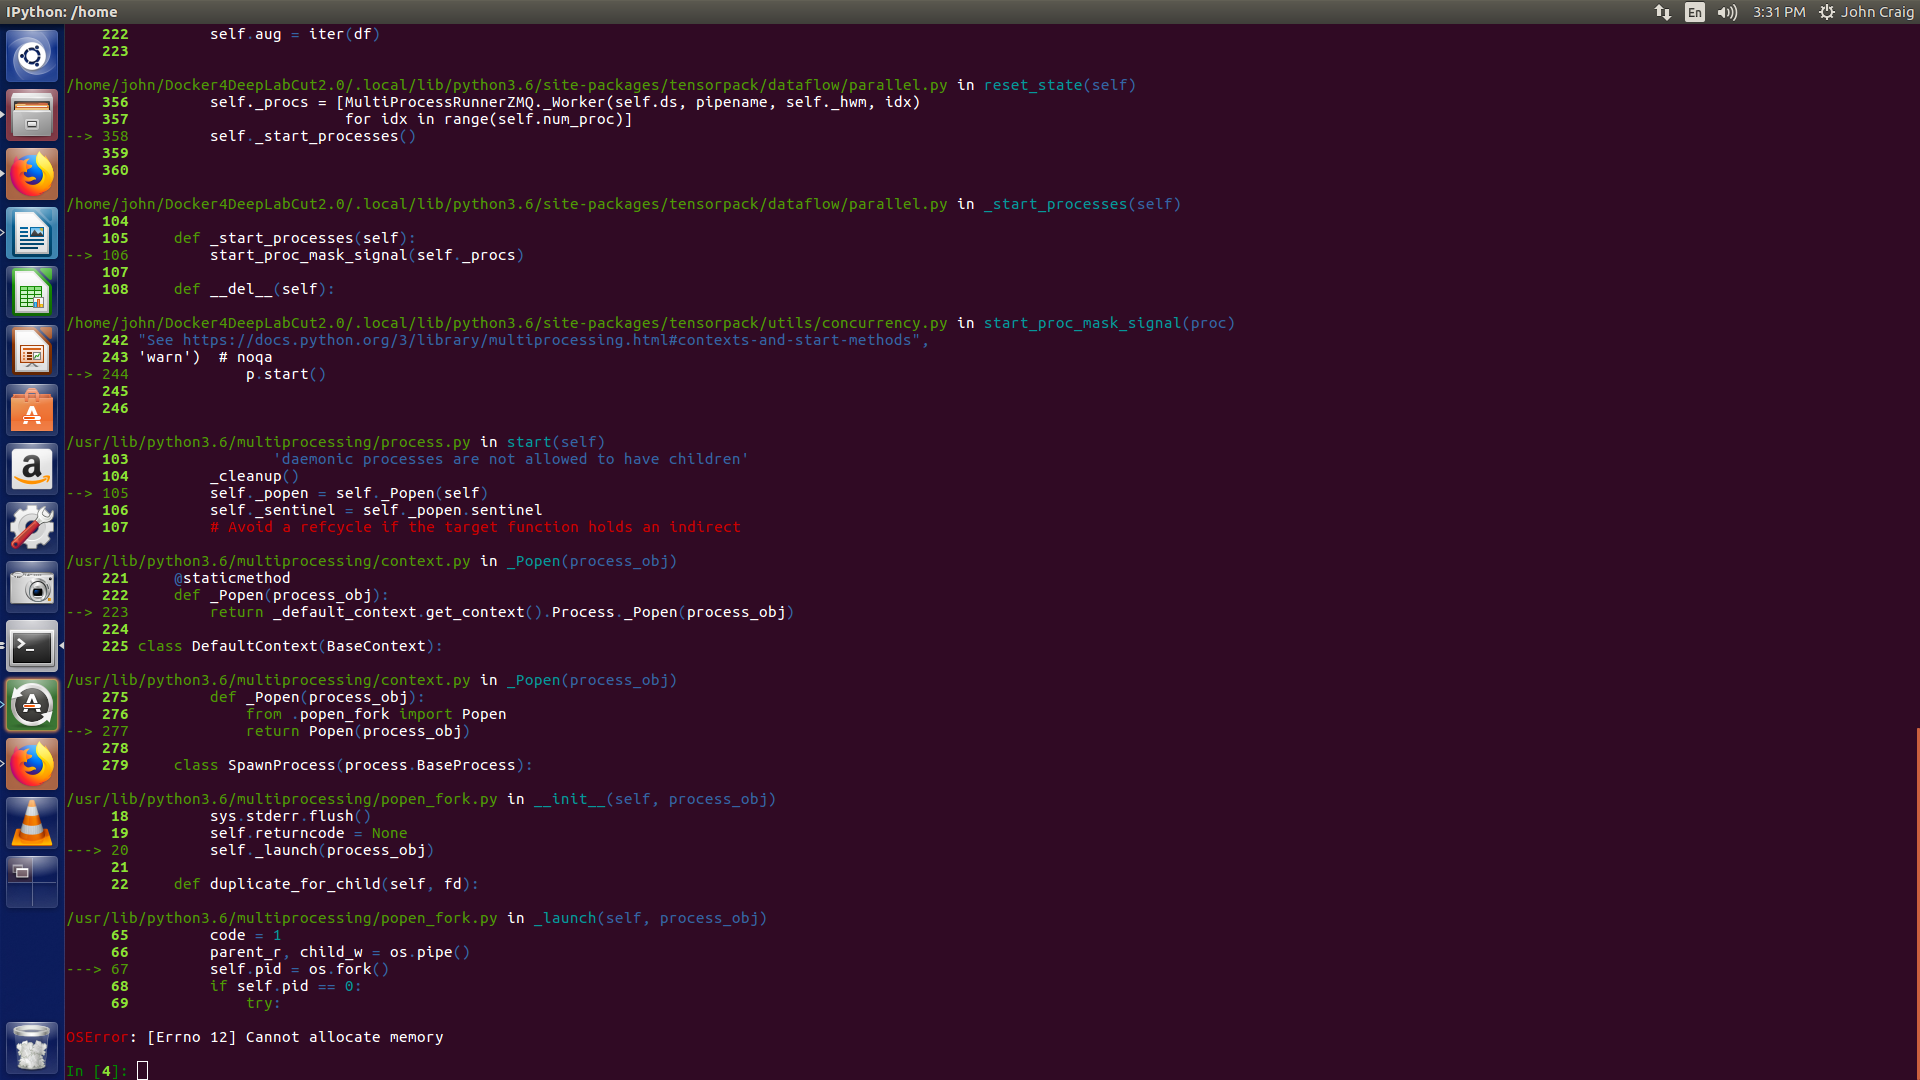
Task: Open the 3:31 PM clock menu
Action: (1779, 13)
